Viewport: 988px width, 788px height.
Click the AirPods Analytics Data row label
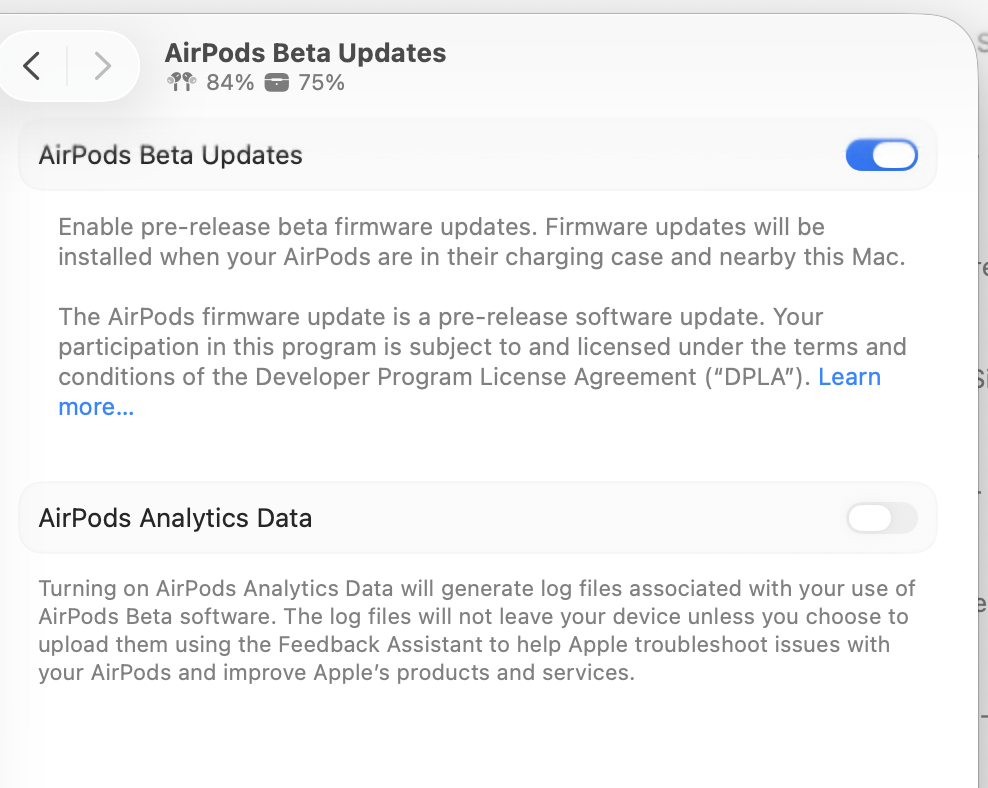click(175, 518)
